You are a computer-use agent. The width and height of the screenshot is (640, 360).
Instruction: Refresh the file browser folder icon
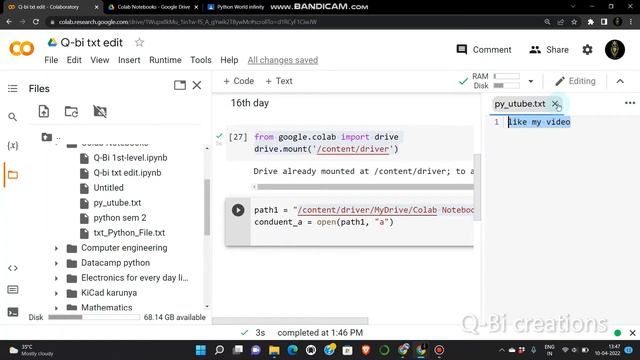71,111
